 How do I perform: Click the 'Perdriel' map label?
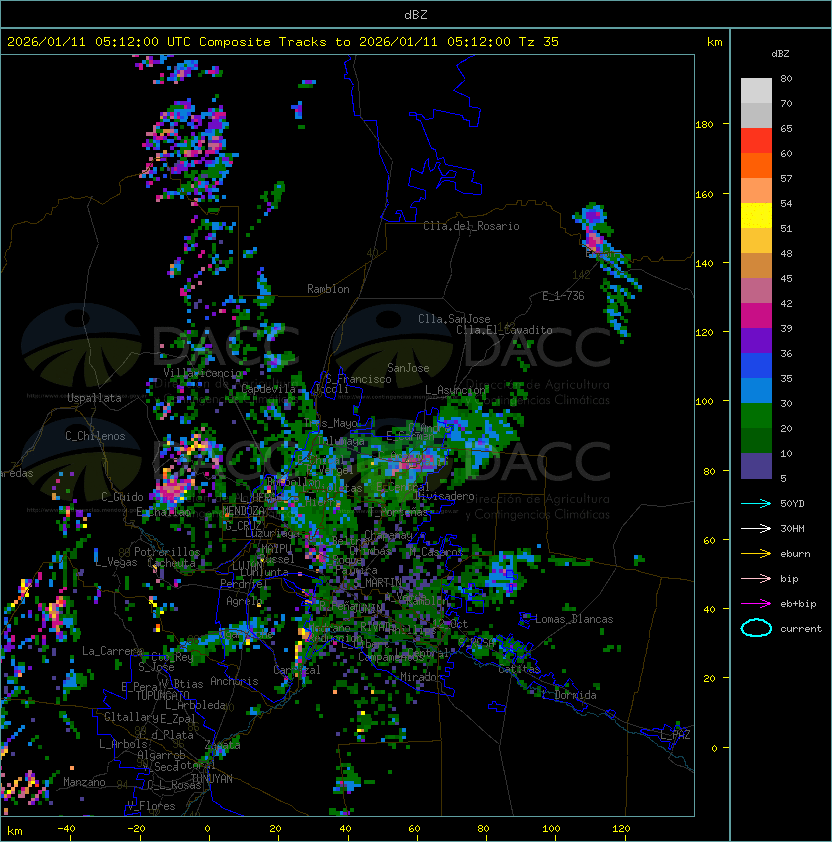pyautogui.click(x=244, y=583)
